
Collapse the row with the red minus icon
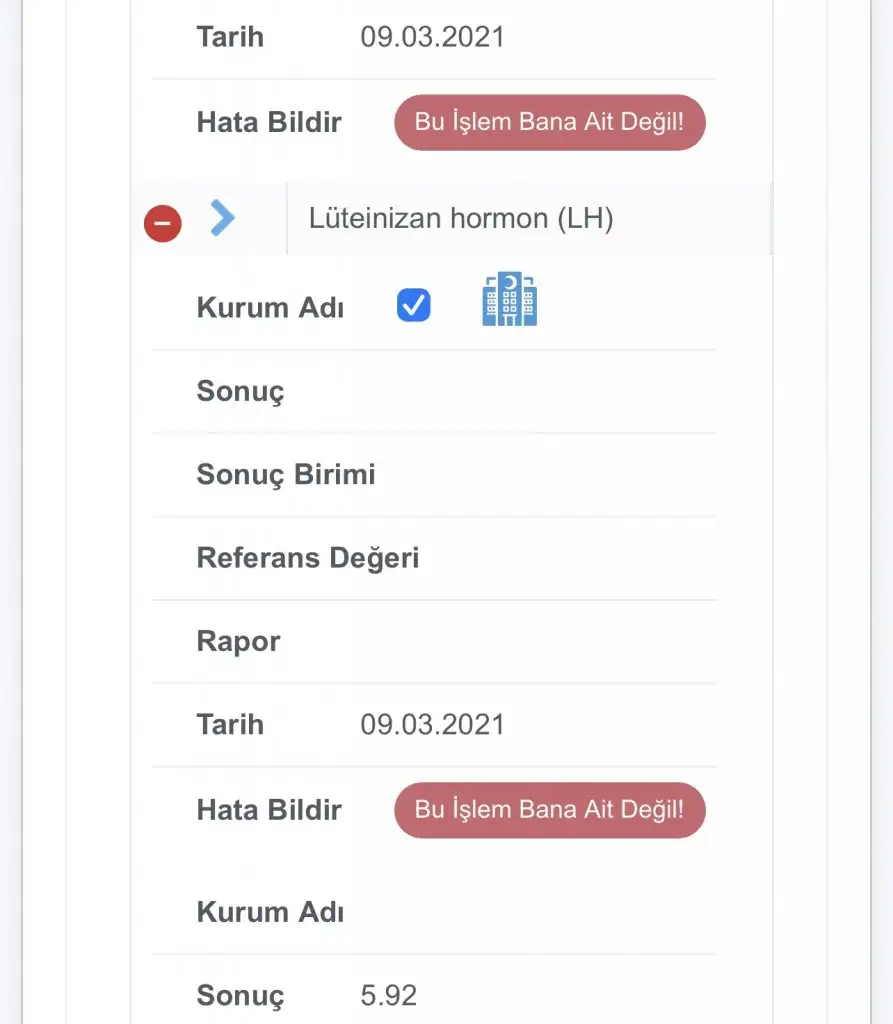(163, 223)
